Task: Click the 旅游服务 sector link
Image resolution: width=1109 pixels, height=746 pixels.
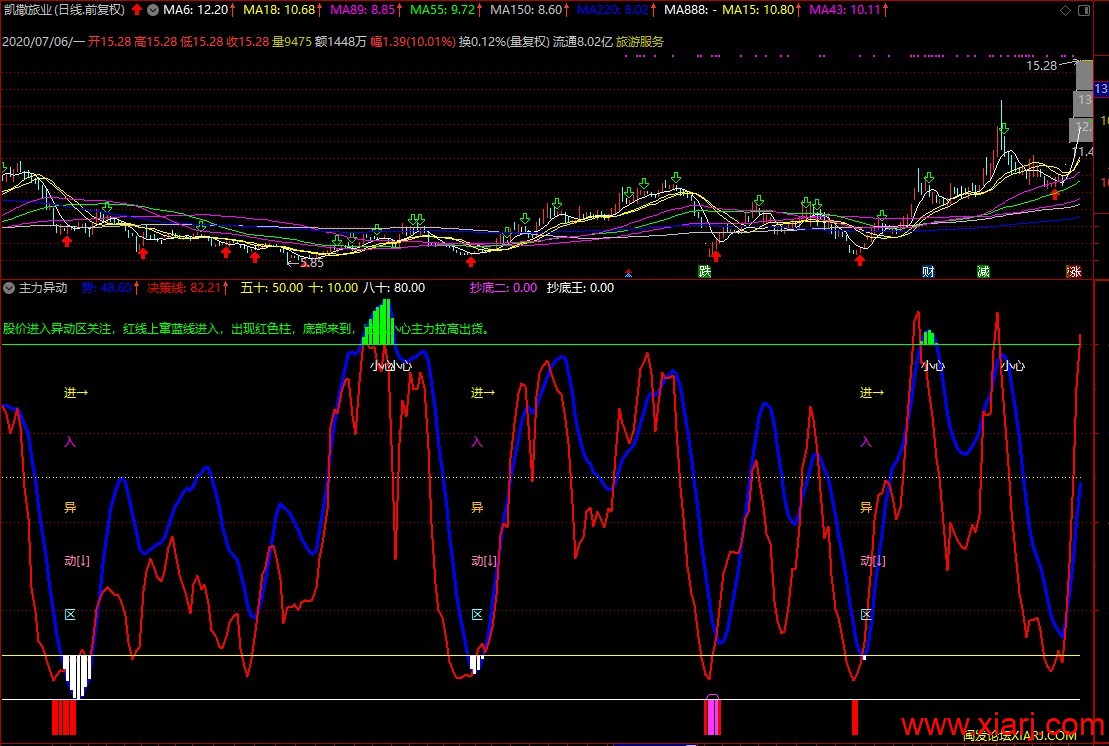Action: point(640,42)
